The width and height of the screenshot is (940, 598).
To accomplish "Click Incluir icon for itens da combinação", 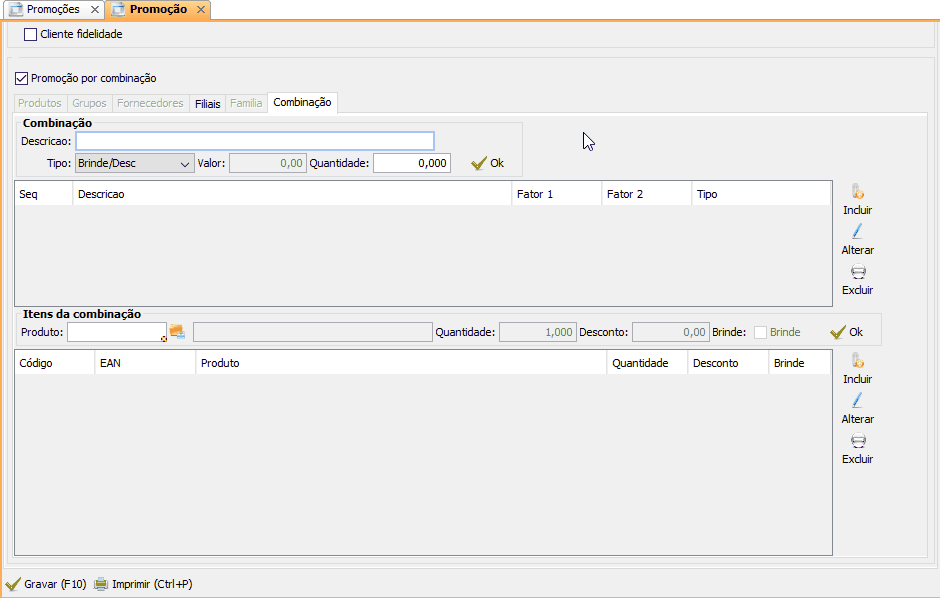I will pos(857,361).
